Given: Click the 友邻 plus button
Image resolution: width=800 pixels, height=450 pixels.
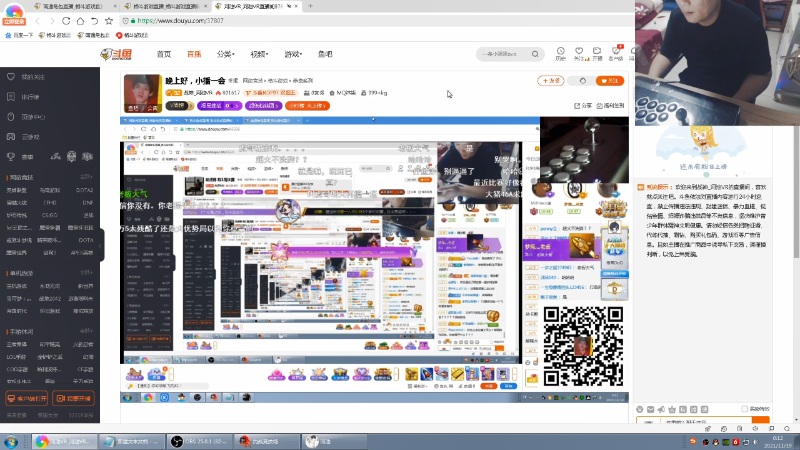Looking at the screenshot, I should [551, 81].
